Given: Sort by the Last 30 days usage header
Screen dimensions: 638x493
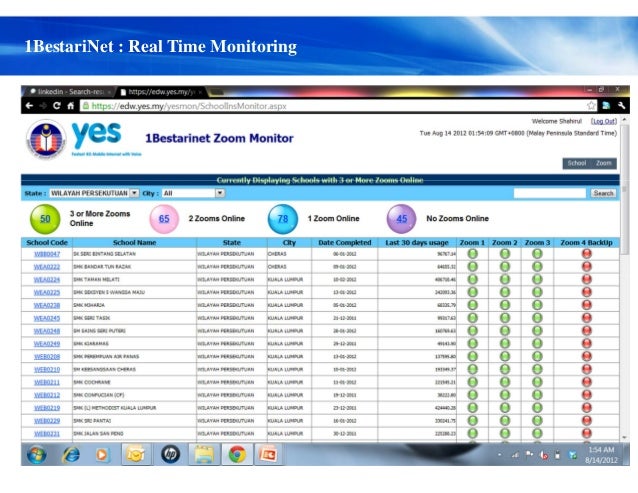Looking at the screenshot, I should pos(417,243).
